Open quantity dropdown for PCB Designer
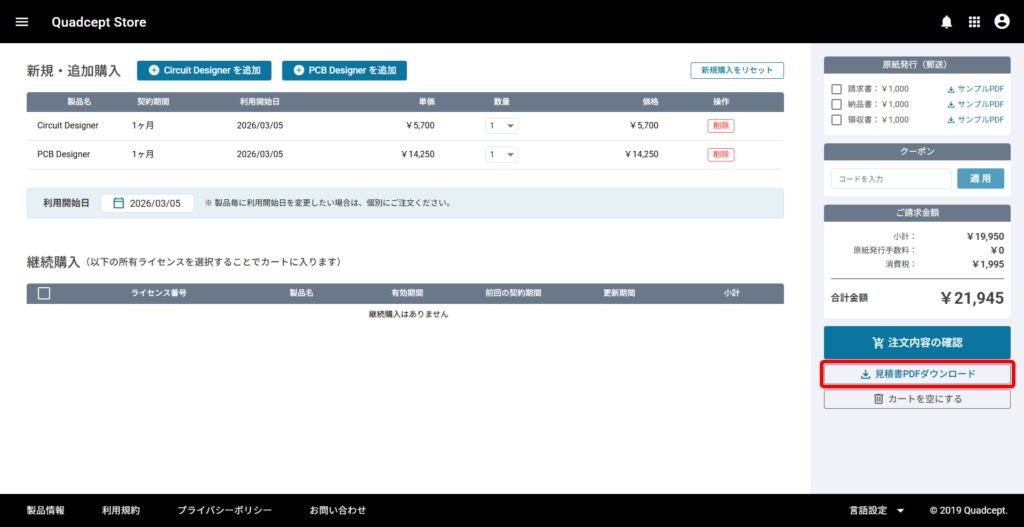Screen dimensions: 1024x527 click(502, 155)
